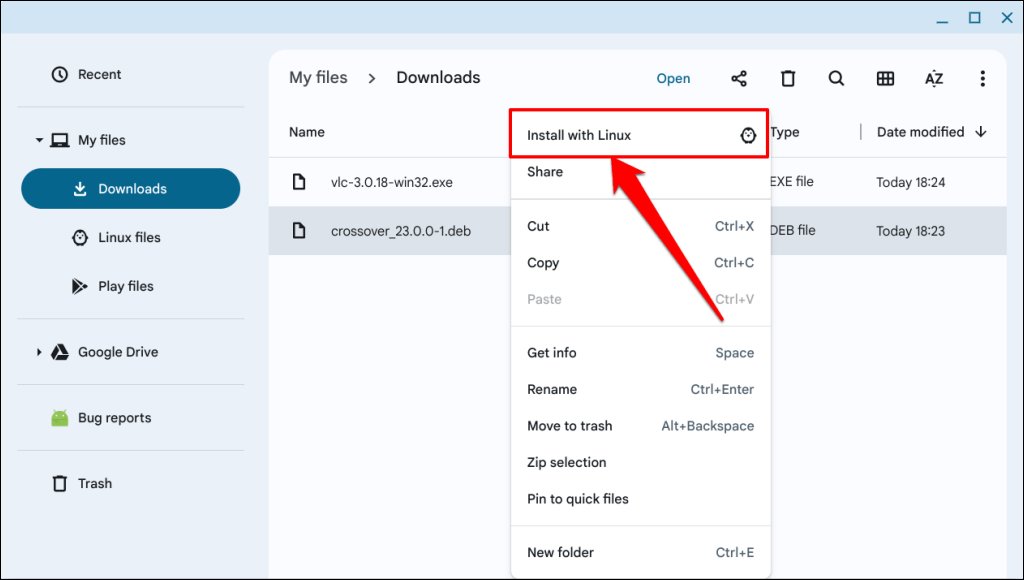Switch to thumbnail grid view
This screenshot has width=1024, height=580.
coord(885,79)
